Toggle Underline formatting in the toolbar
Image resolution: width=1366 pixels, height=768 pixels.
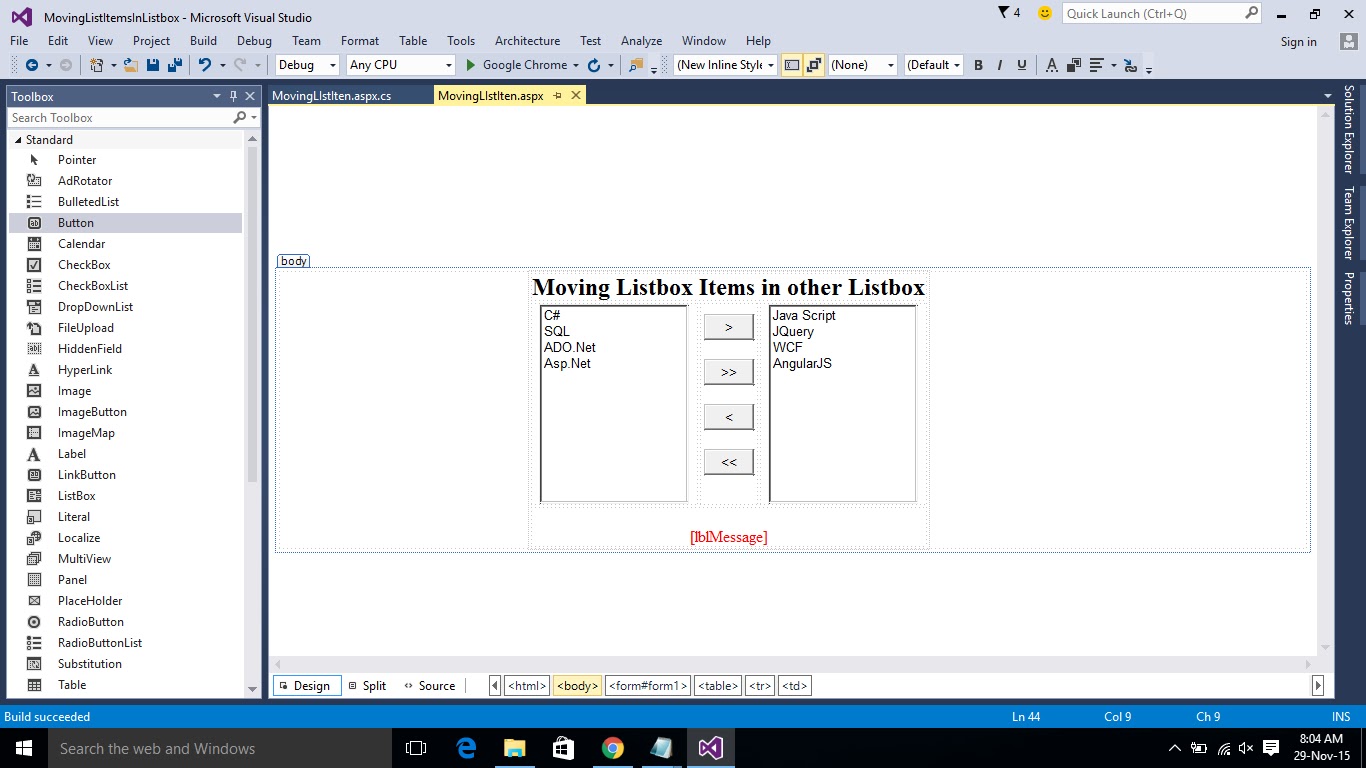pos(1021,64)
